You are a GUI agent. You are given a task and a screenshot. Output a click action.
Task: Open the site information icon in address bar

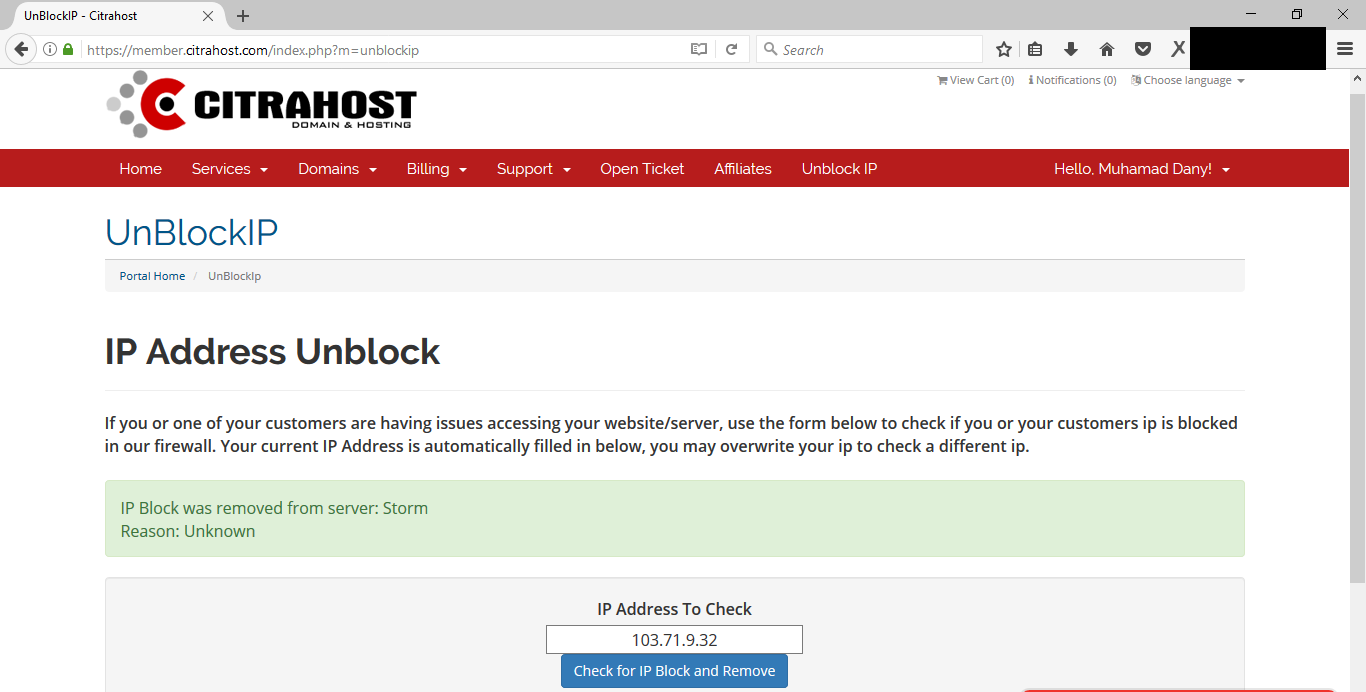point(50,49)
